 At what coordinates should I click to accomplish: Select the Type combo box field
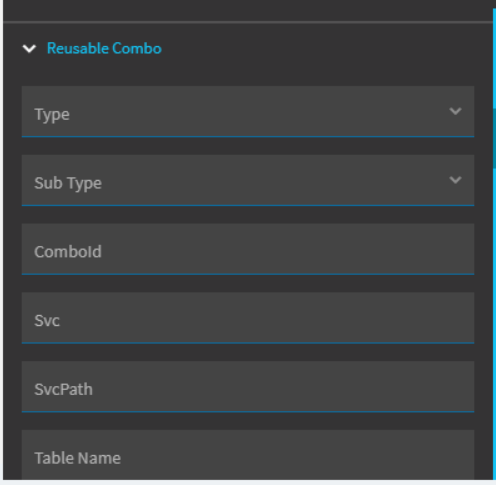(248, 112)
